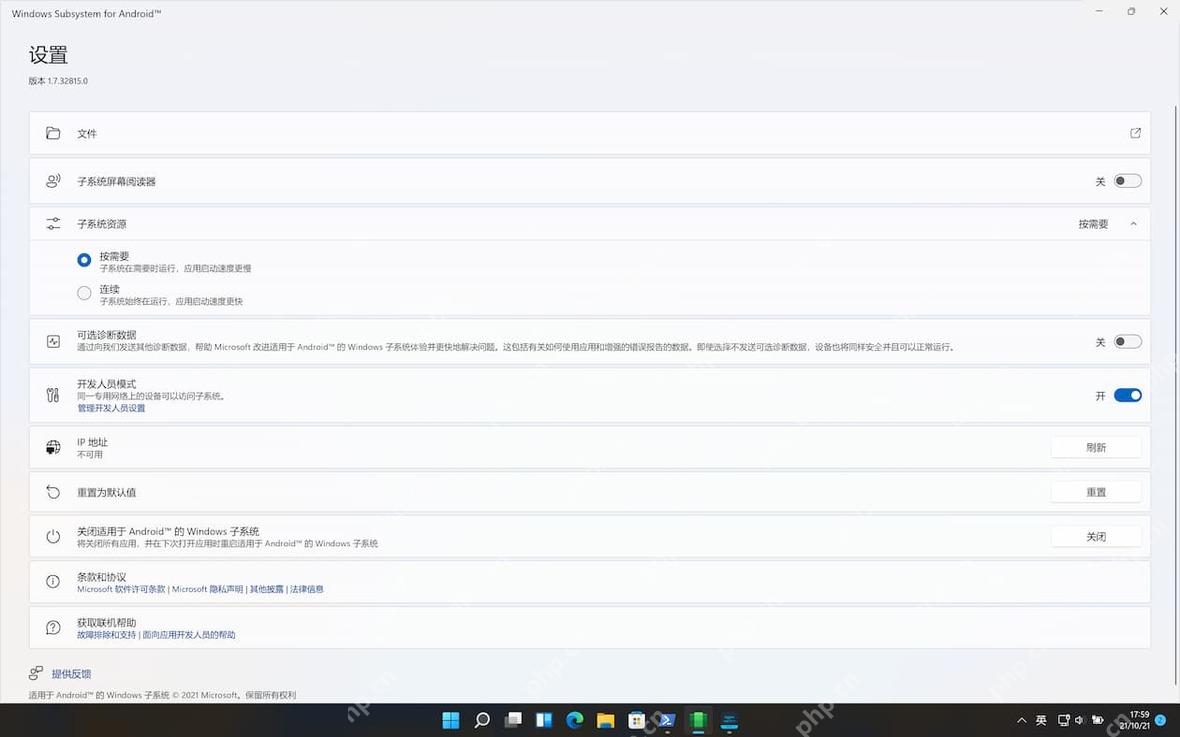Click the 重置为默认值 label
The image size is (1180, 737).
click(106, 492)
